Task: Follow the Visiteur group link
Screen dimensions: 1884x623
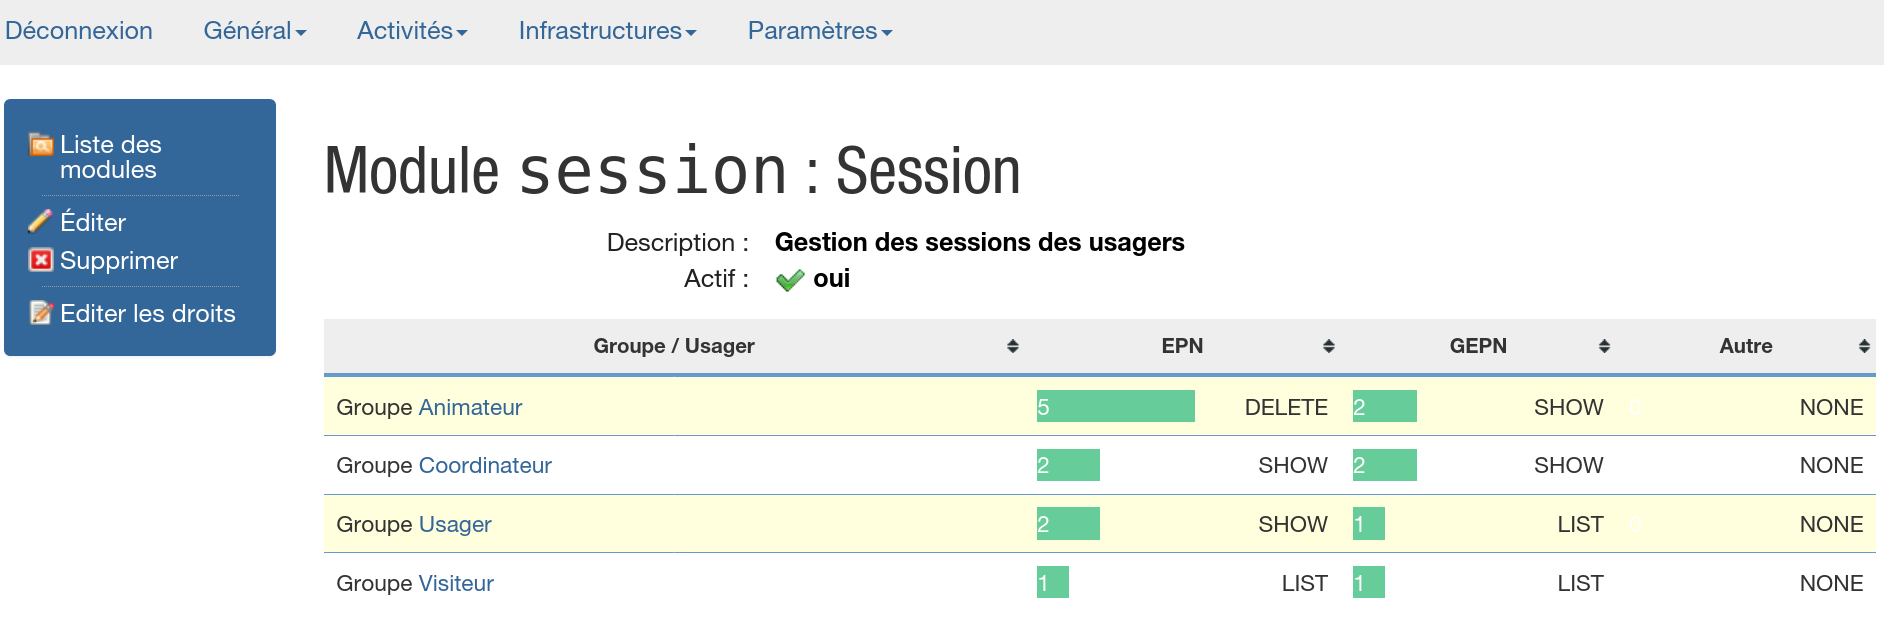Action: point(456,583)
